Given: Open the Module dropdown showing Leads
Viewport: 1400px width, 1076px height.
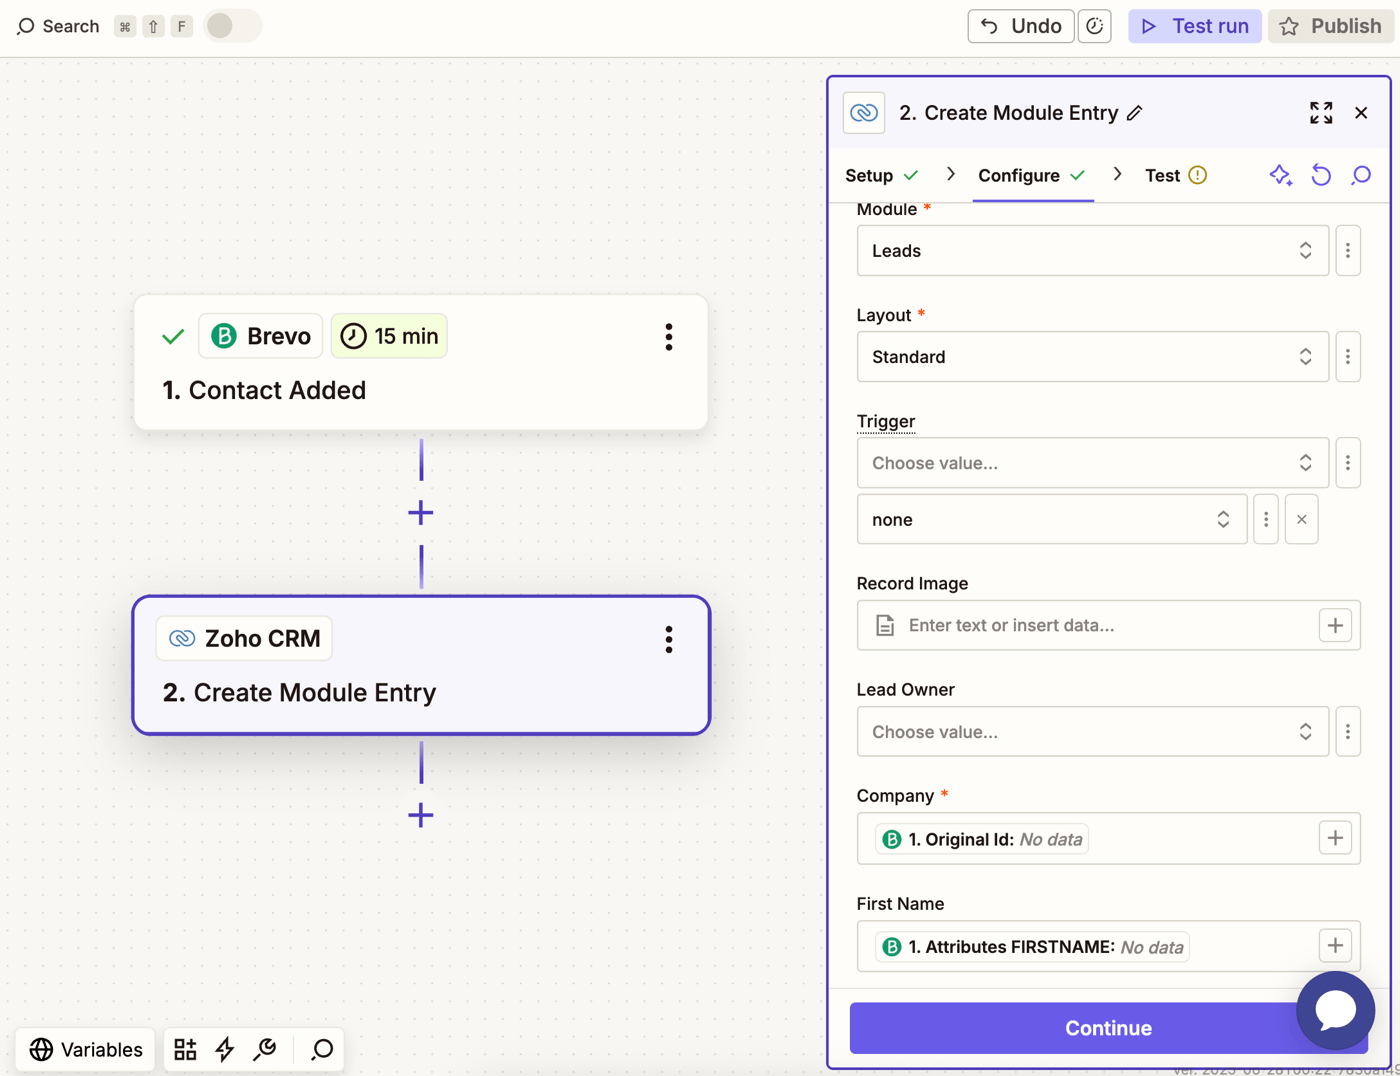Looking at the screenshot, I should coord(1092,251).
